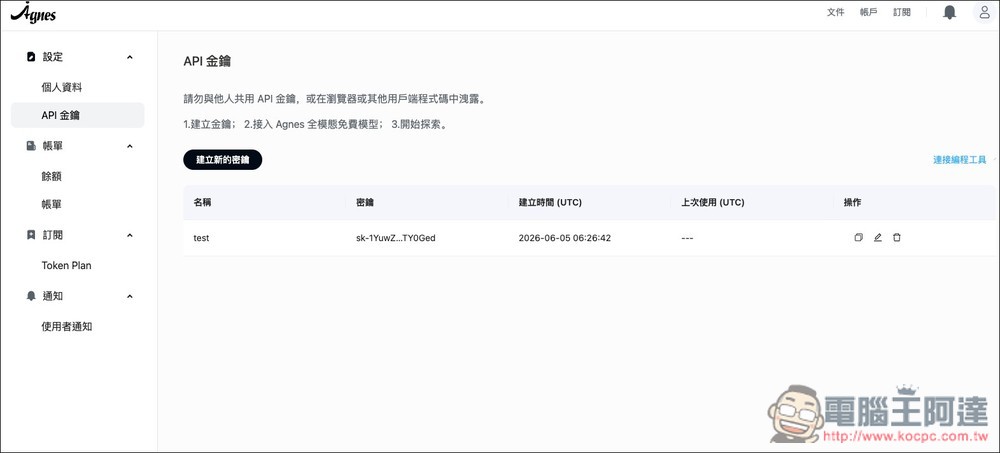Screen dimensions: 1000x453
Task: Click the API 金鑰 page heading
Action: [x=207, y=61]
